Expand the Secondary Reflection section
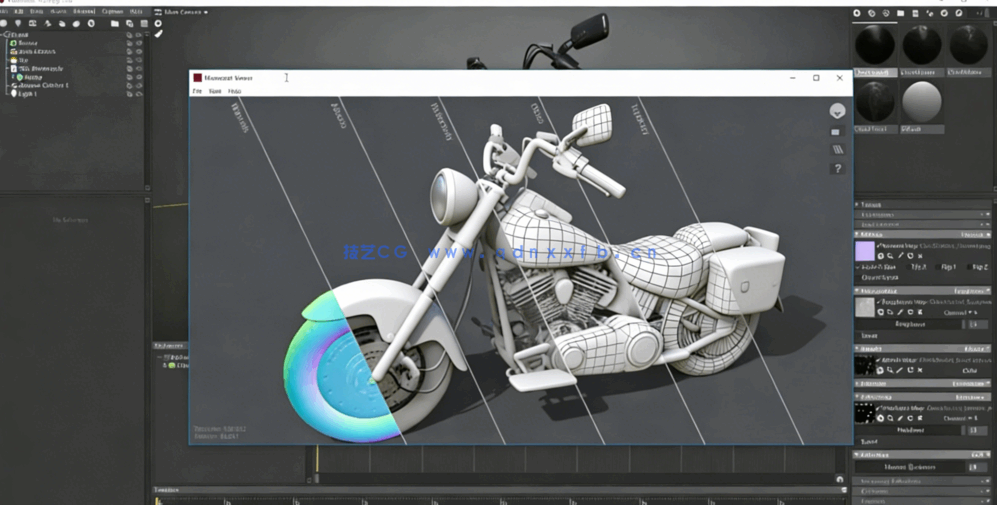The height and width of the screenshot is (505, 997). 922,481
